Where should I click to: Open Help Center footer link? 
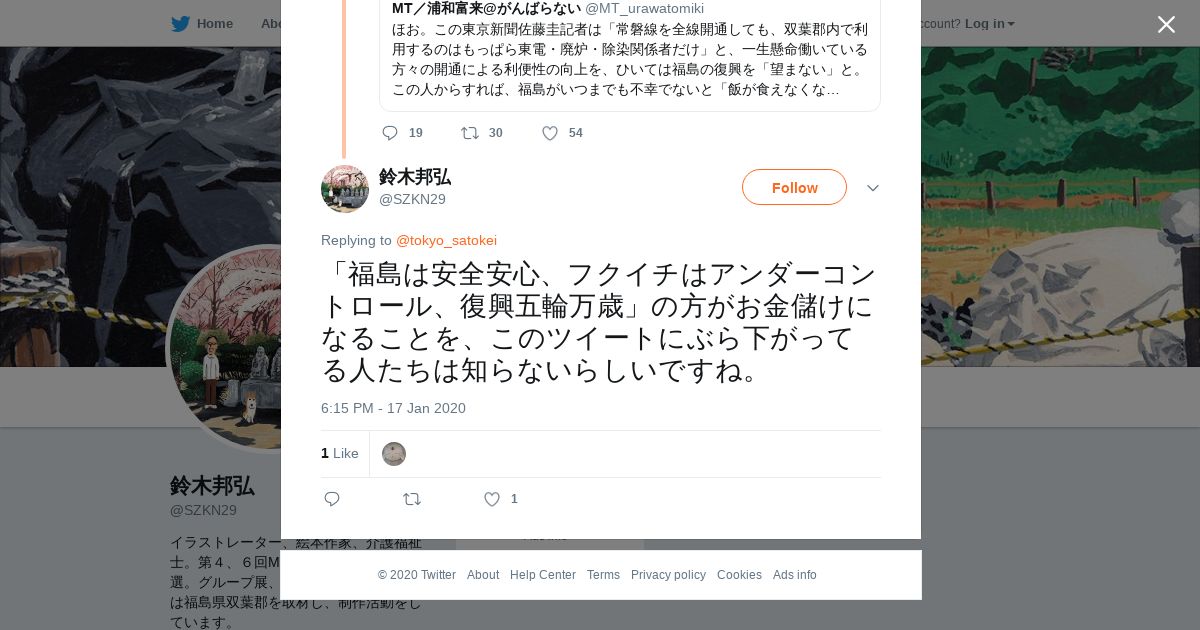click(543, 575)
